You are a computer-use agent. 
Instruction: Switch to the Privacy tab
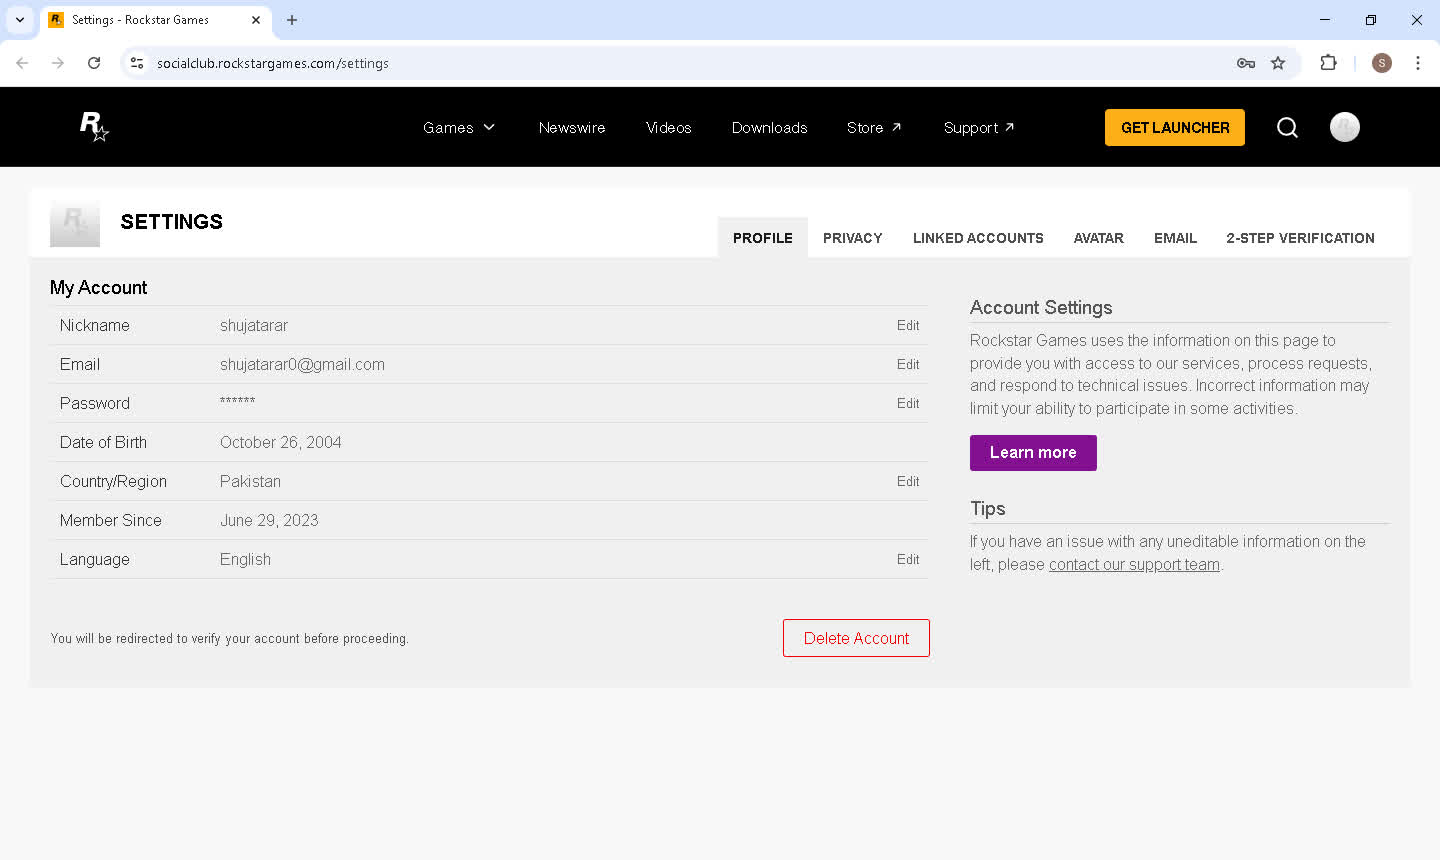(x=852, y=238)
